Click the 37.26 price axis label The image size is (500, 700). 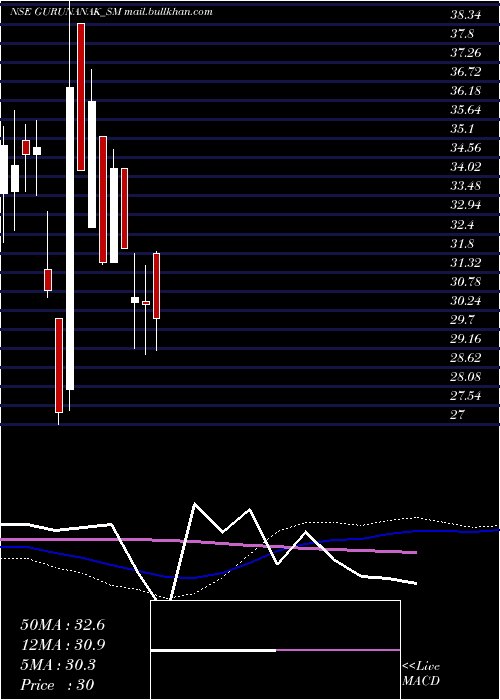[466, 53]
